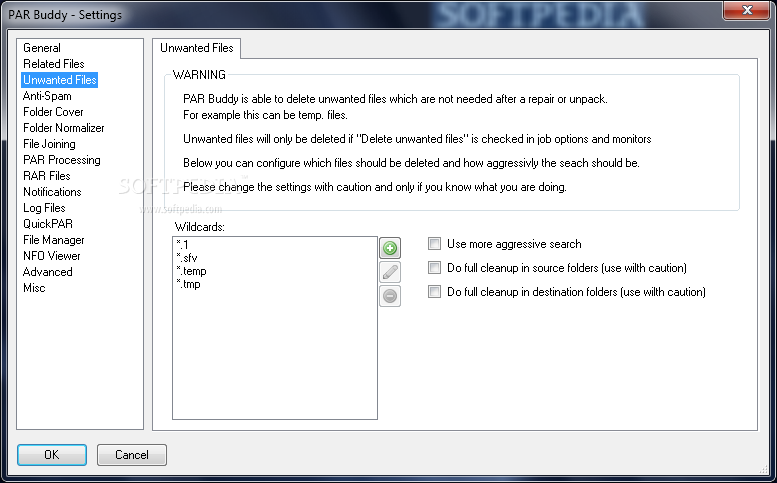Select the *.tmp wildcard entry

click(188, 284)
